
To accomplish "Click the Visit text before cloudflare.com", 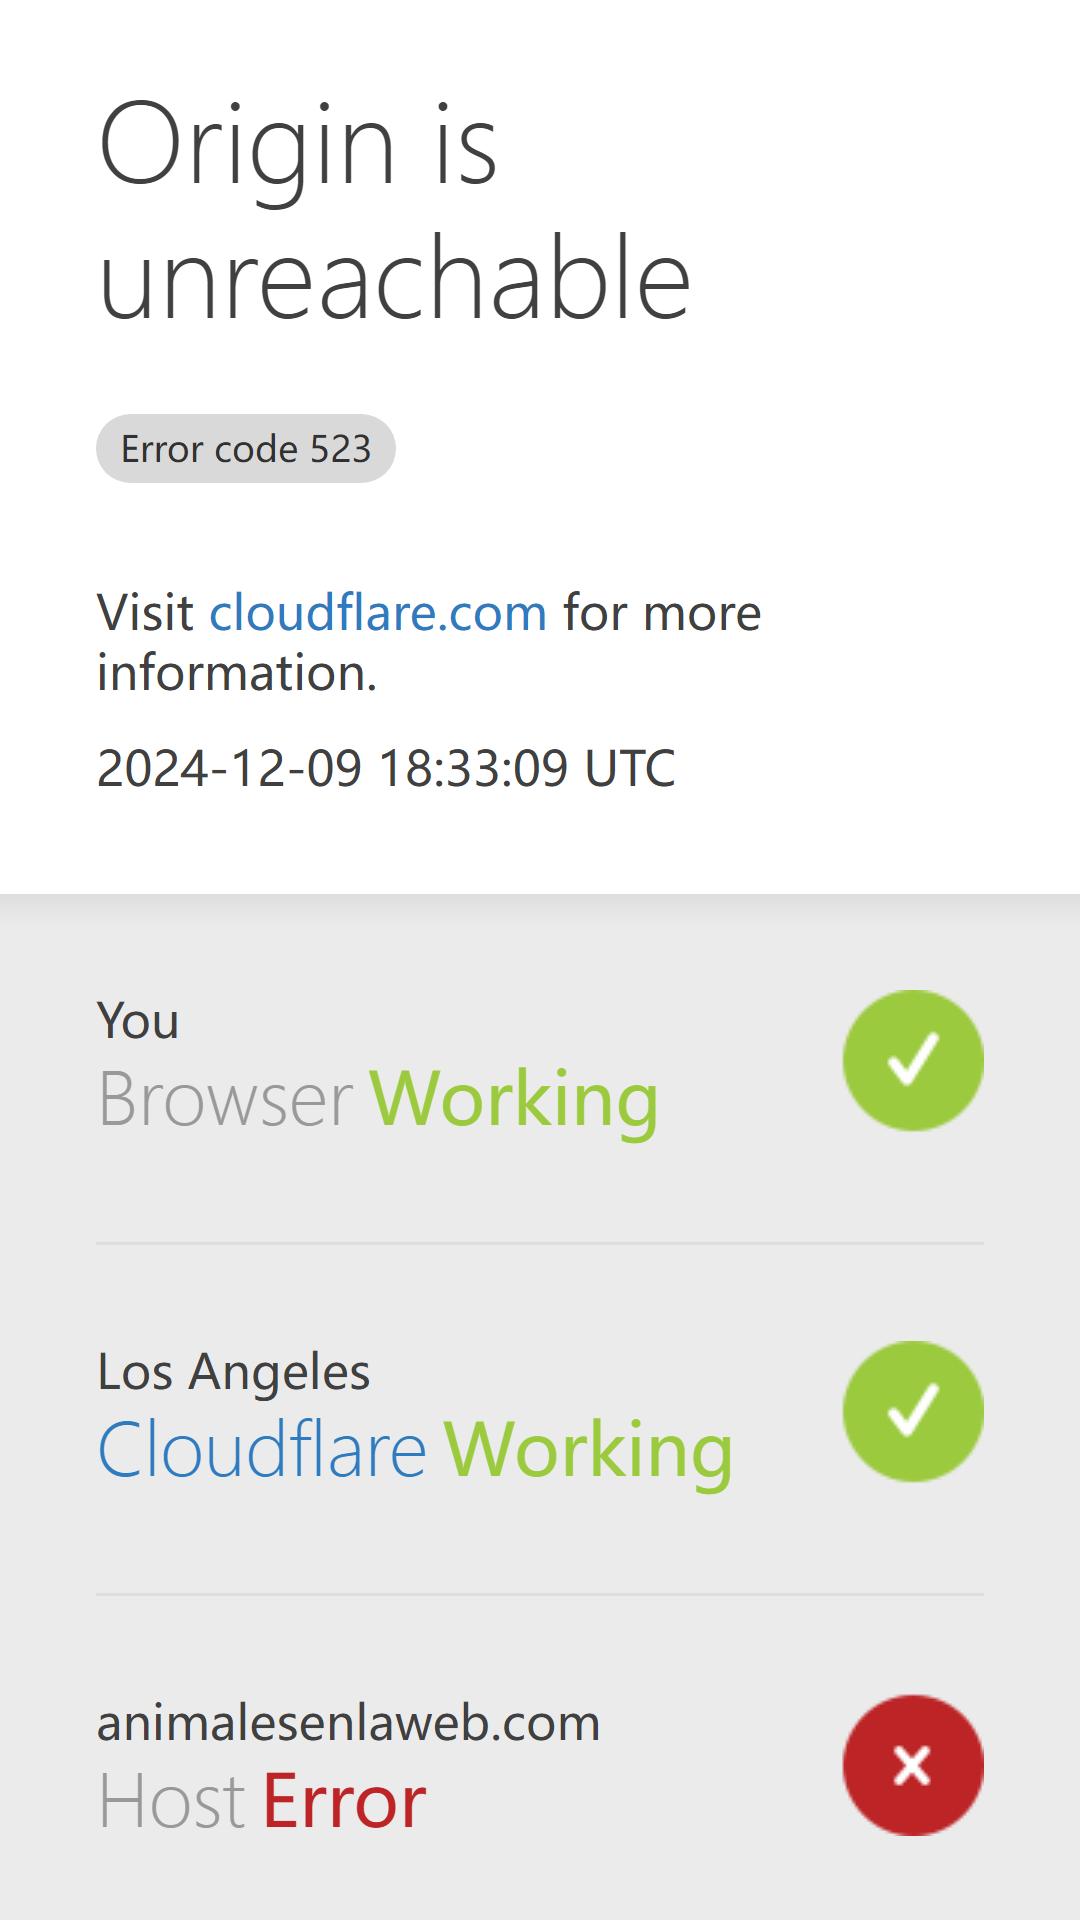I will click(x=145, y=612).
